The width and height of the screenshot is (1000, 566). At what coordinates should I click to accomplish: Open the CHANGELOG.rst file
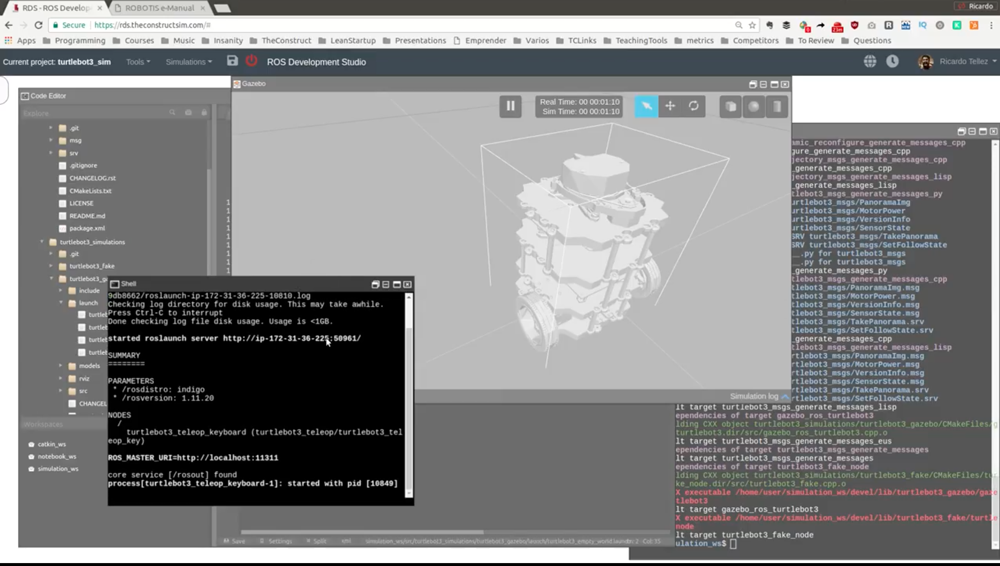(x=92, y=178)
